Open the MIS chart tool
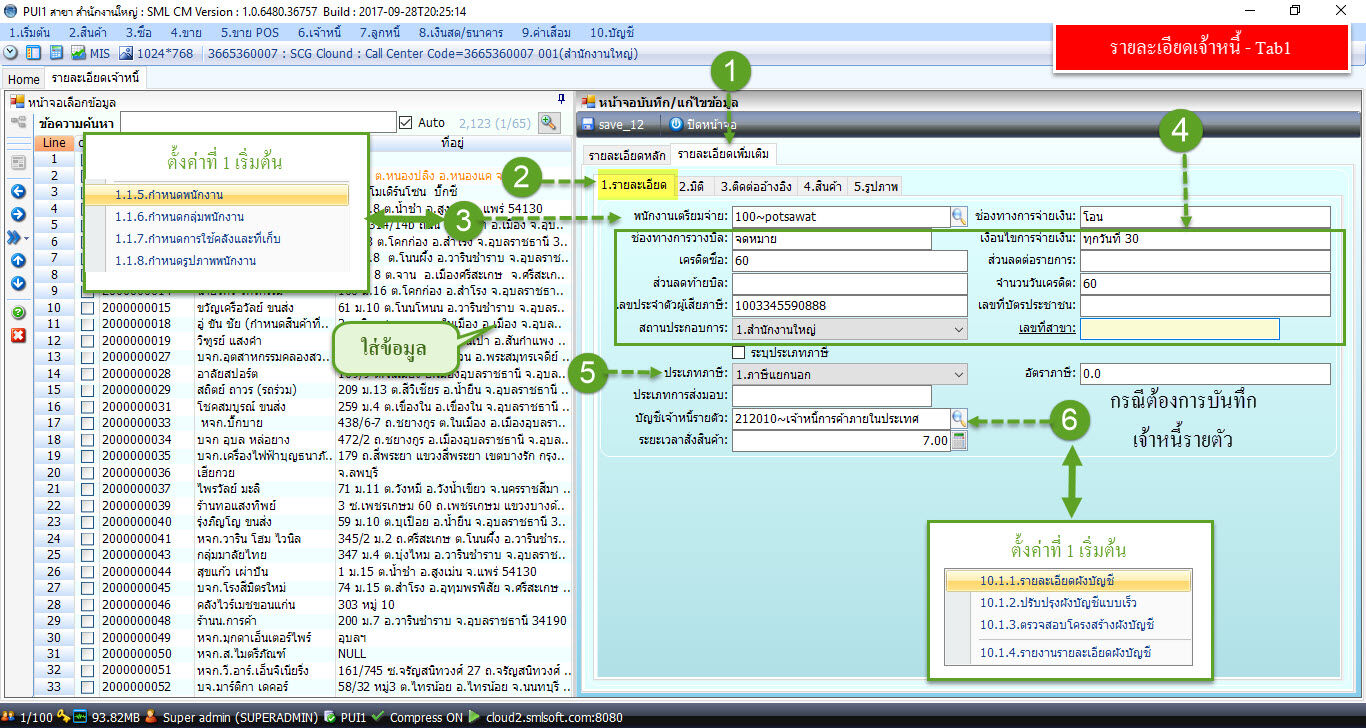The image size is (1366, 728). [x=91, y=53]
